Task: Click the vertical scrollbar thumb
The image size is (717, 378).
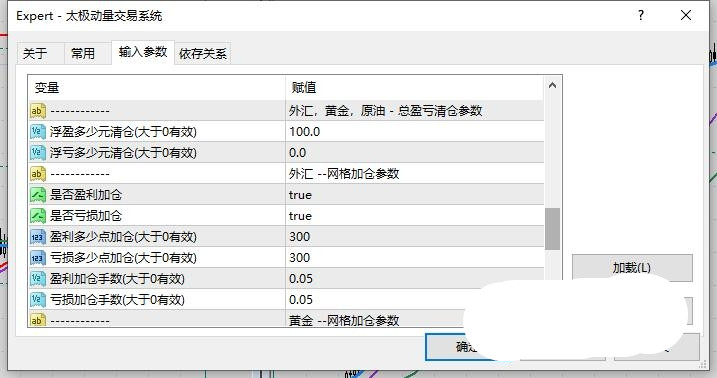Action: [552, 229]
